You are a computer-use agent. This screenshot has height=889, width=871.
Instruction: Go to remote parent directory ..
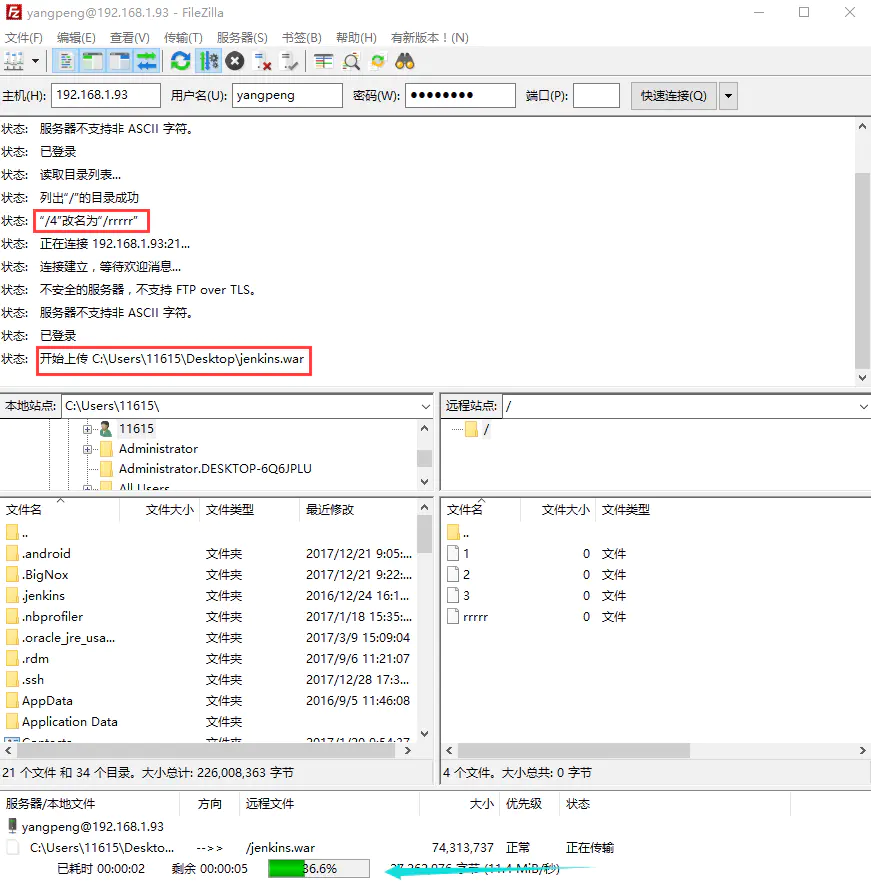[458, 532]
